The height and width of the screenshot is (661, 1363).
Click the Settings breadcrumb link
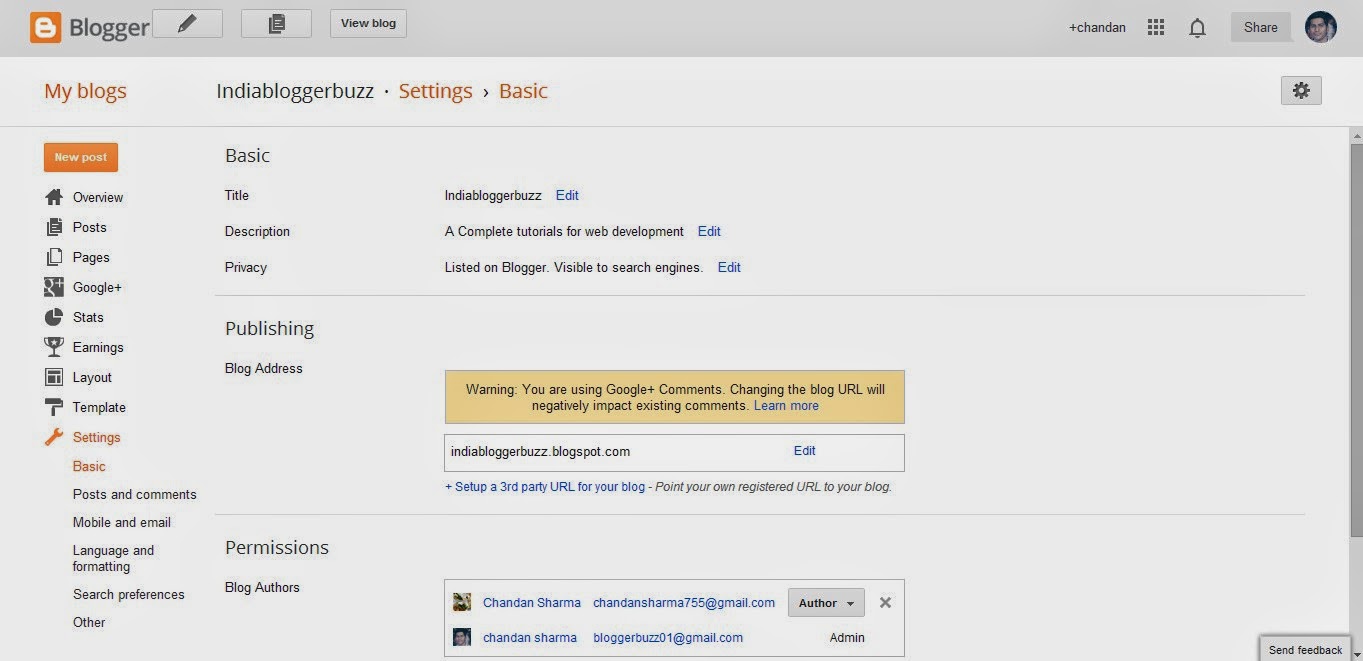click(x=435, y=91)
